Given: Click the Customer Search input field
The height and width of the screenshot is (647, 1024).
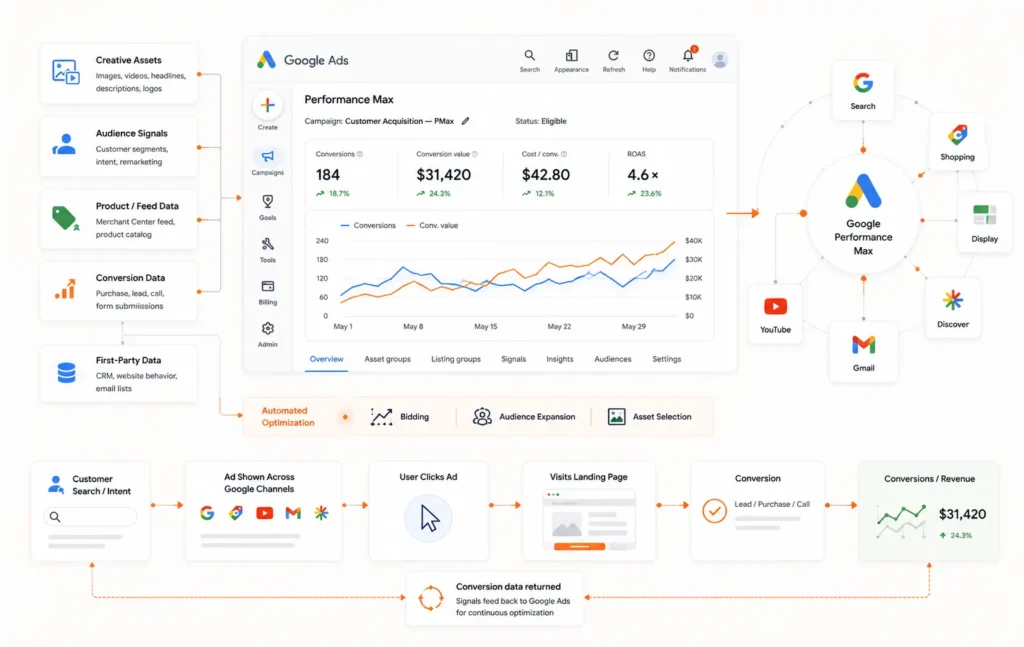Looking at the screenshot, I should point(90,516).
